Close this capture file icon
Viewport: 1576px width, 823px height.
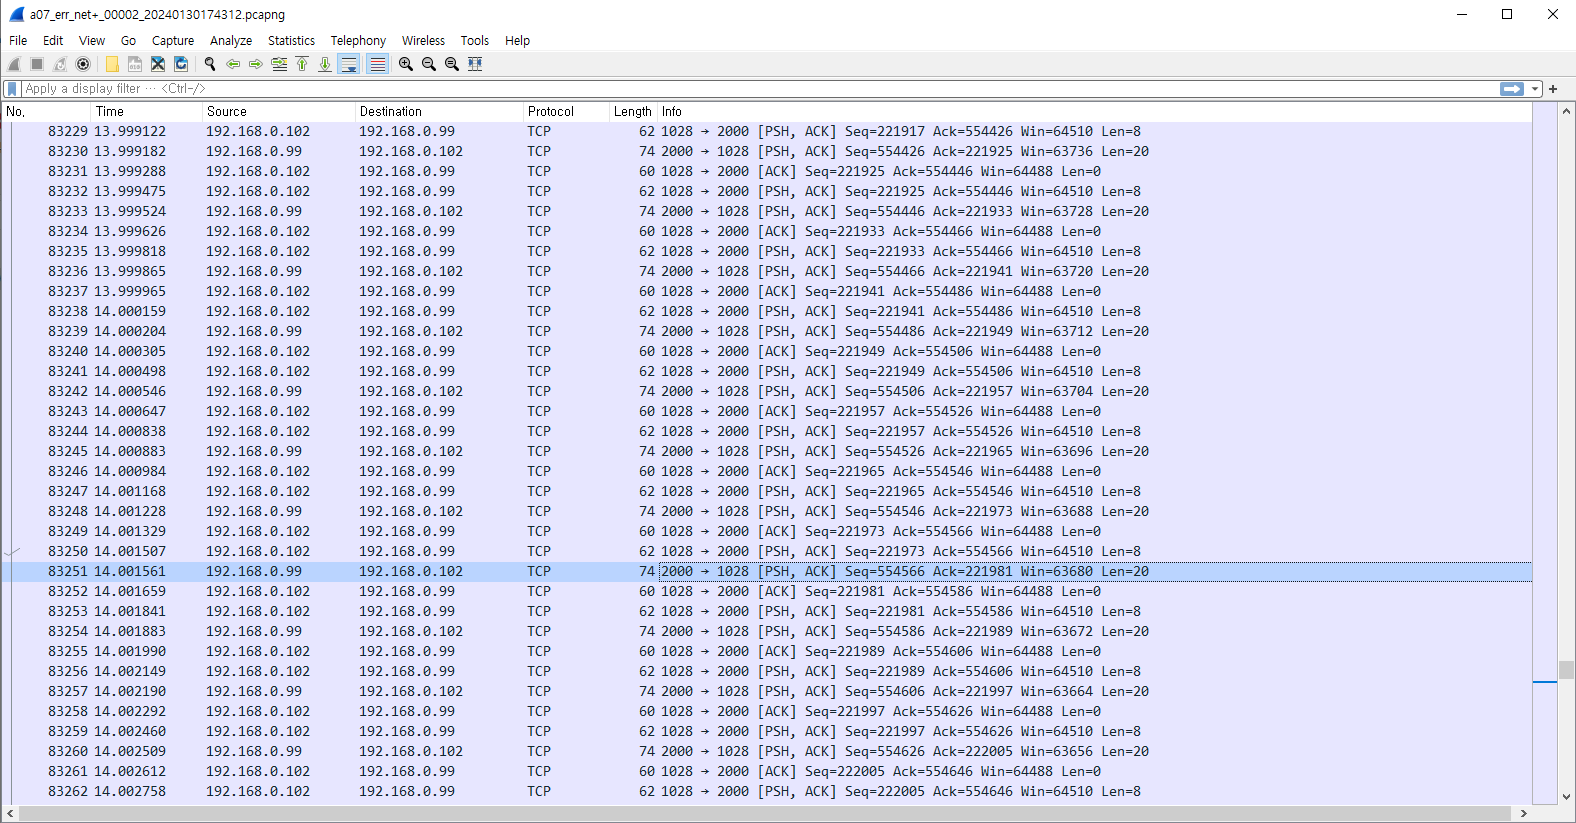click(158, 64)
